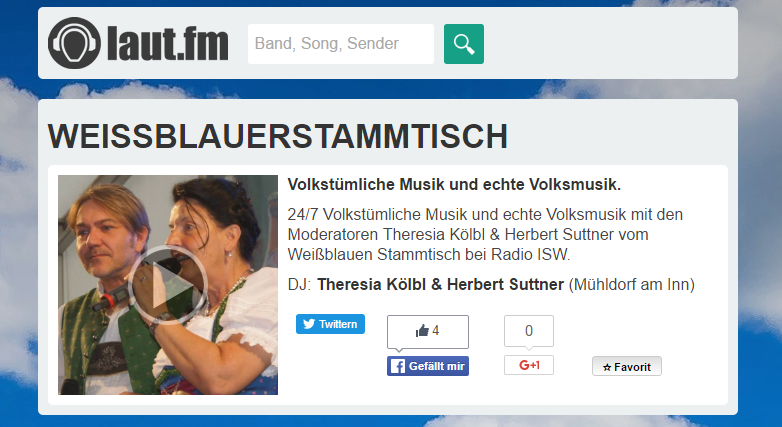Click the headphone head logo icon
The height and width of the screenshot is (427, 782).
(74, 43)
